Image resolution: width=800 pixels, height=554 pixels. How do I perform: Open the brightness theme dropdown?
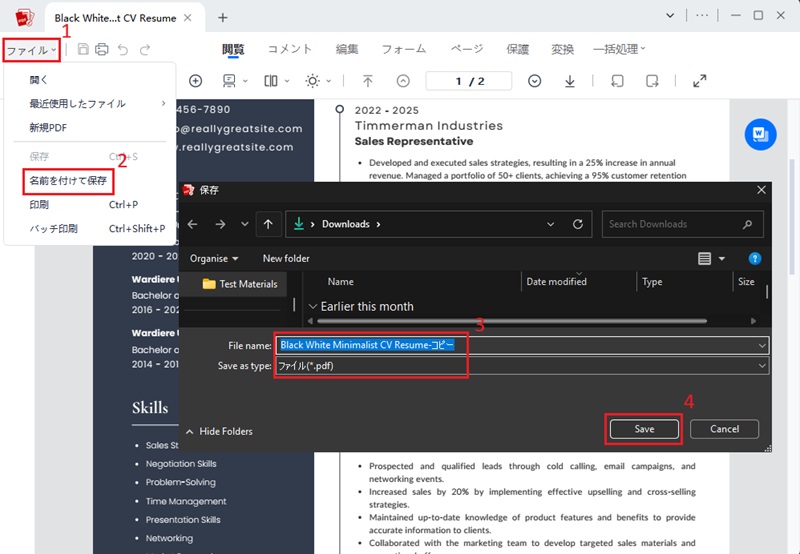tap(318, 81)
